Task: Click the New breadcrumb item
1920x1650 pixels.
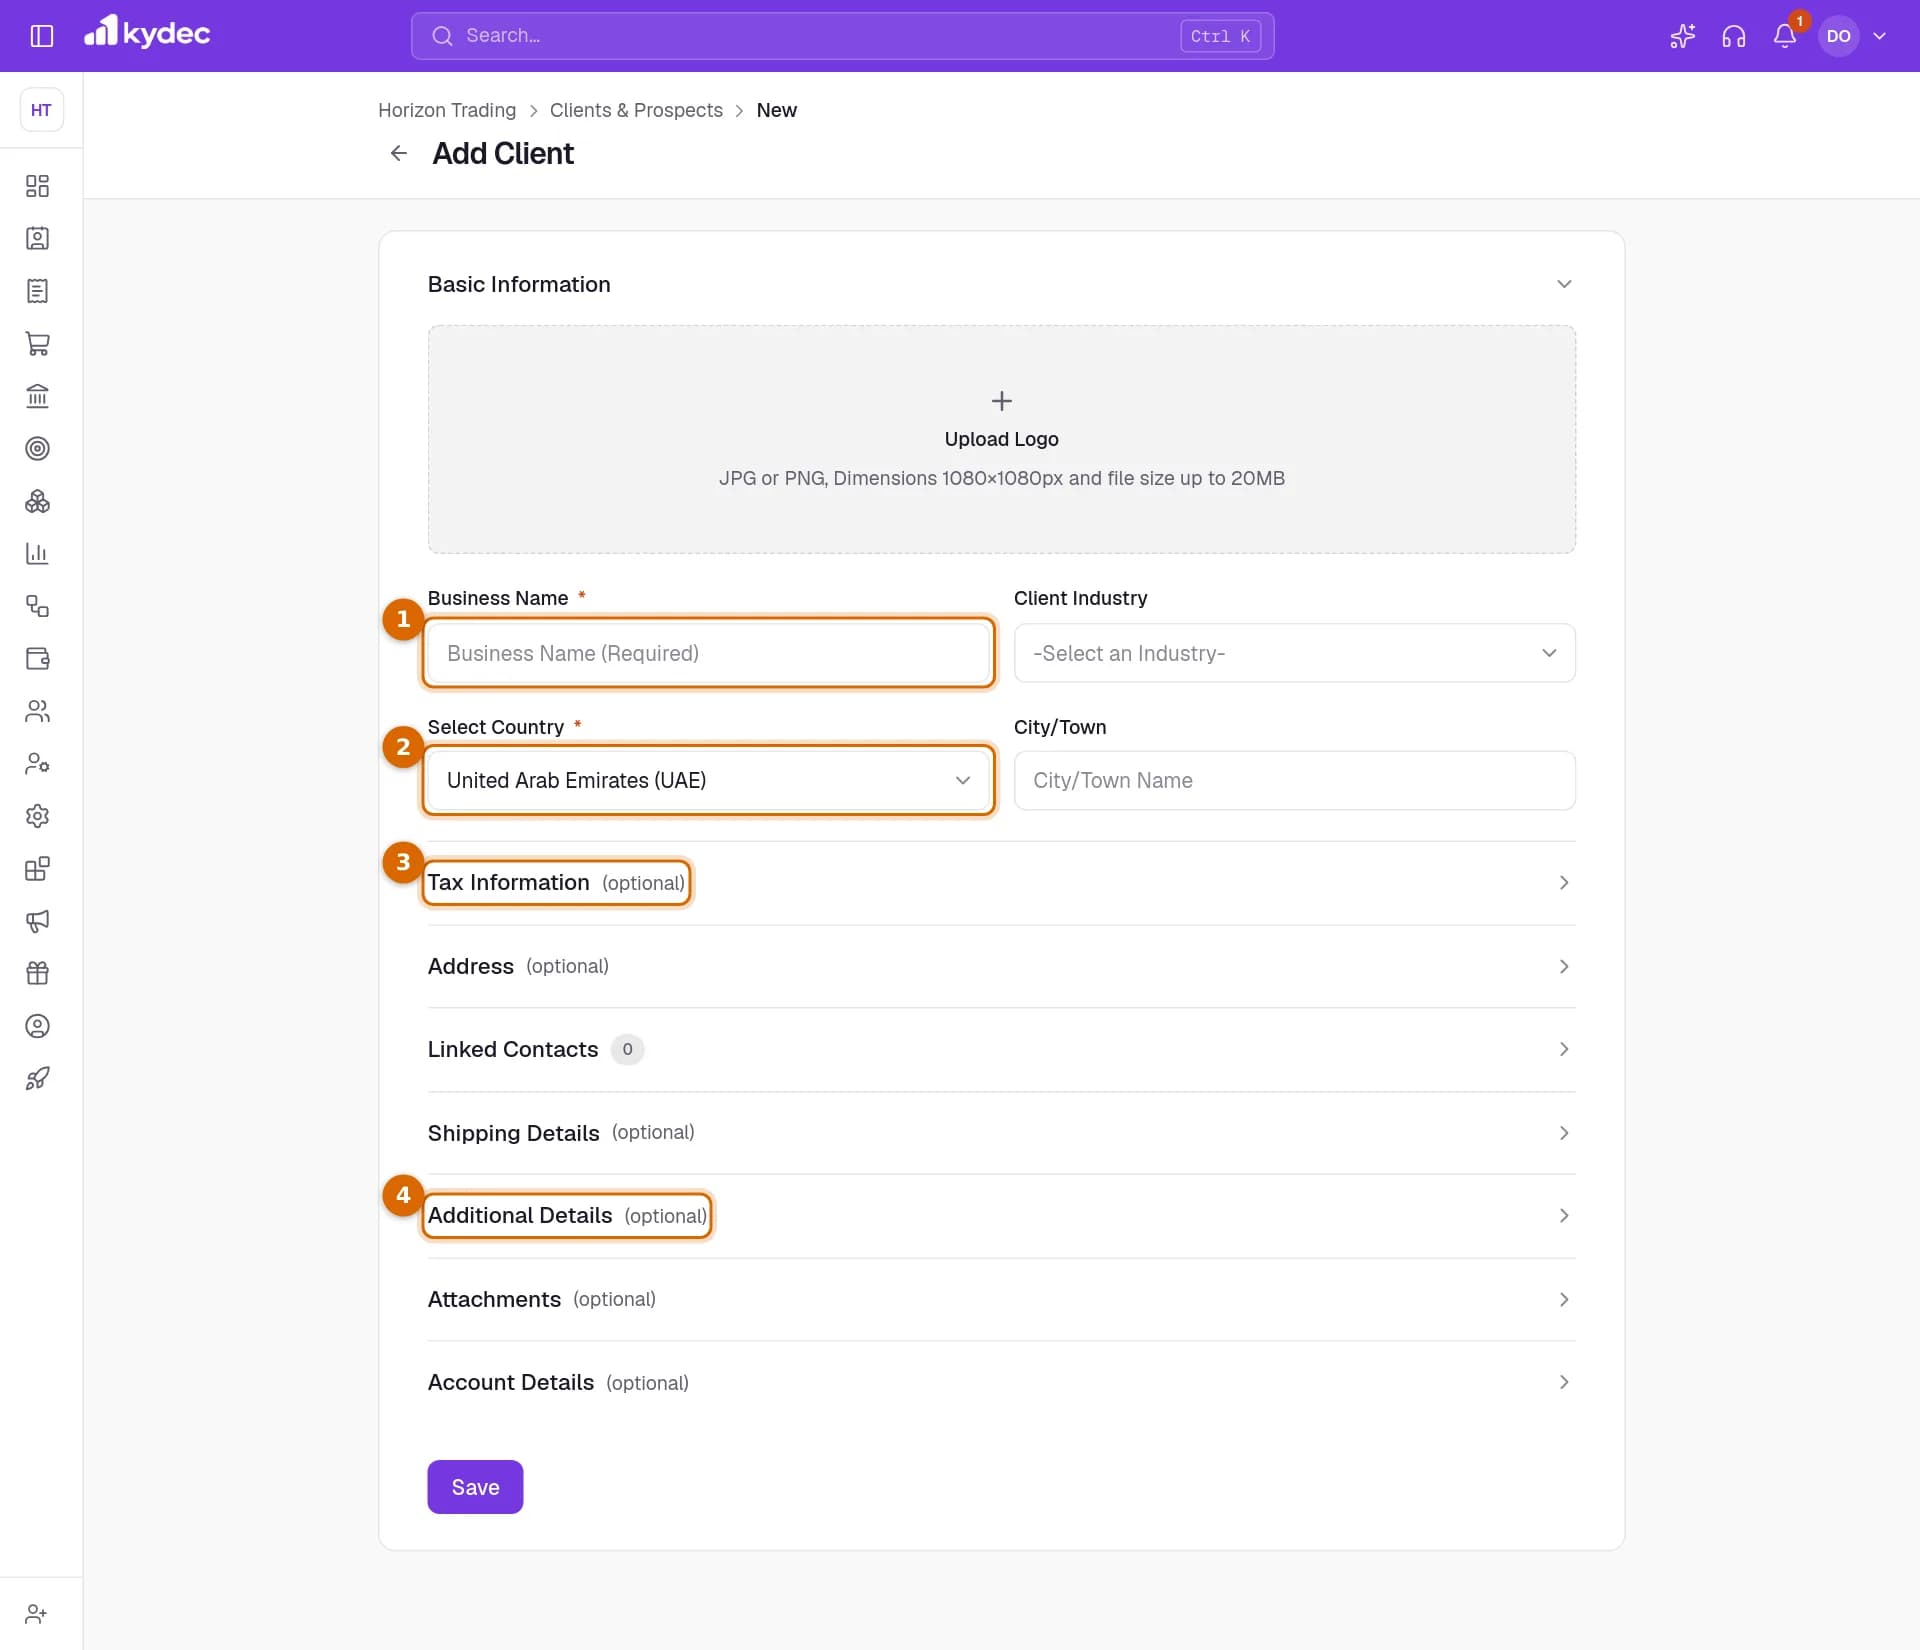Action: pos(776,110)
